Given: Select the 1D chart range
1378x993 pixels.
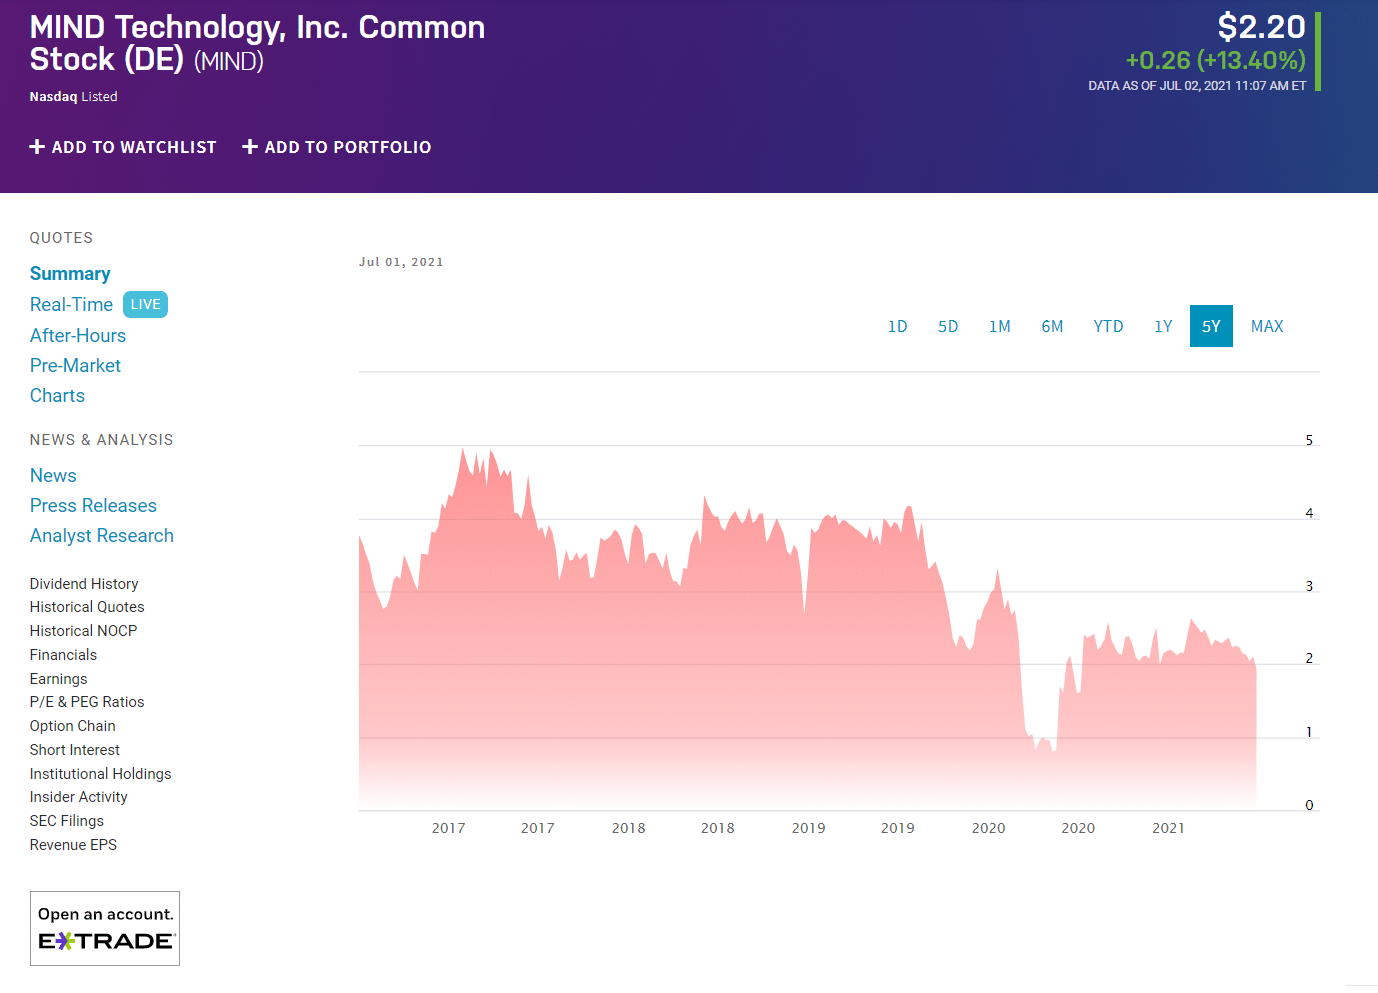Looking at the screenshot, I should pos(898,326).
